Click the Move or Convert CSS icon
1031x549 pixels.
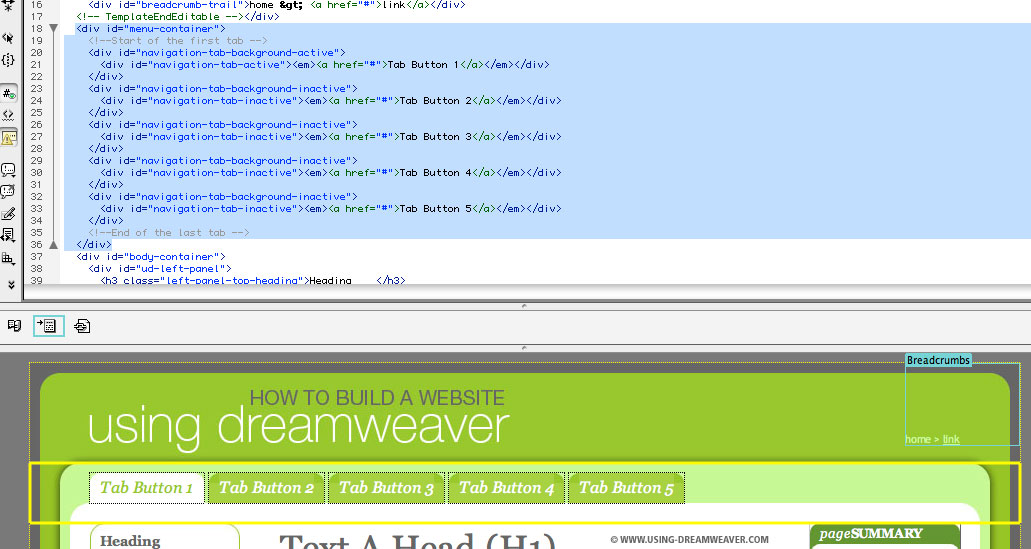tap(9, 258)
